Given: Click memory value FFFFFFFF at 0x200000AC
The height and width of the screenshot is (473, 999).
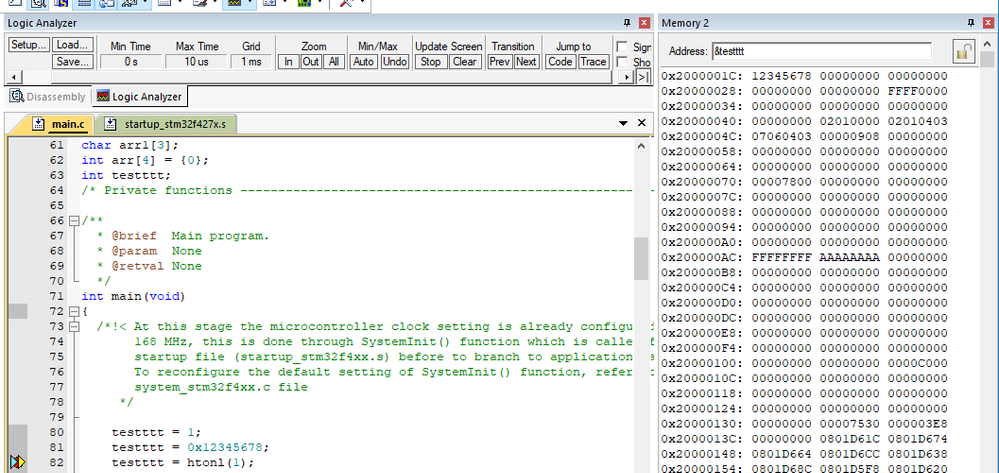Looking at the screenshot, I should 782,258.
